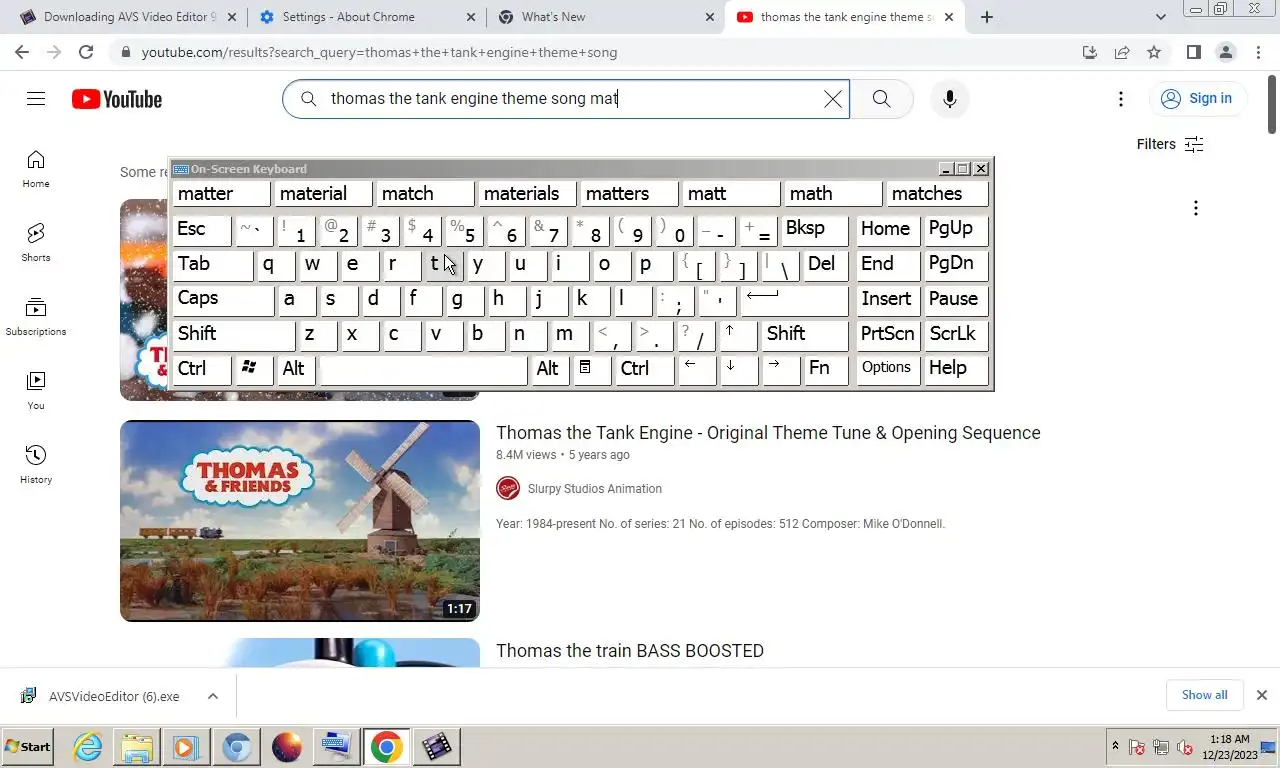Open the YouTube hamburger guide menu
This screenshot has width=1280, height=768.
click(x=36, y=98)
